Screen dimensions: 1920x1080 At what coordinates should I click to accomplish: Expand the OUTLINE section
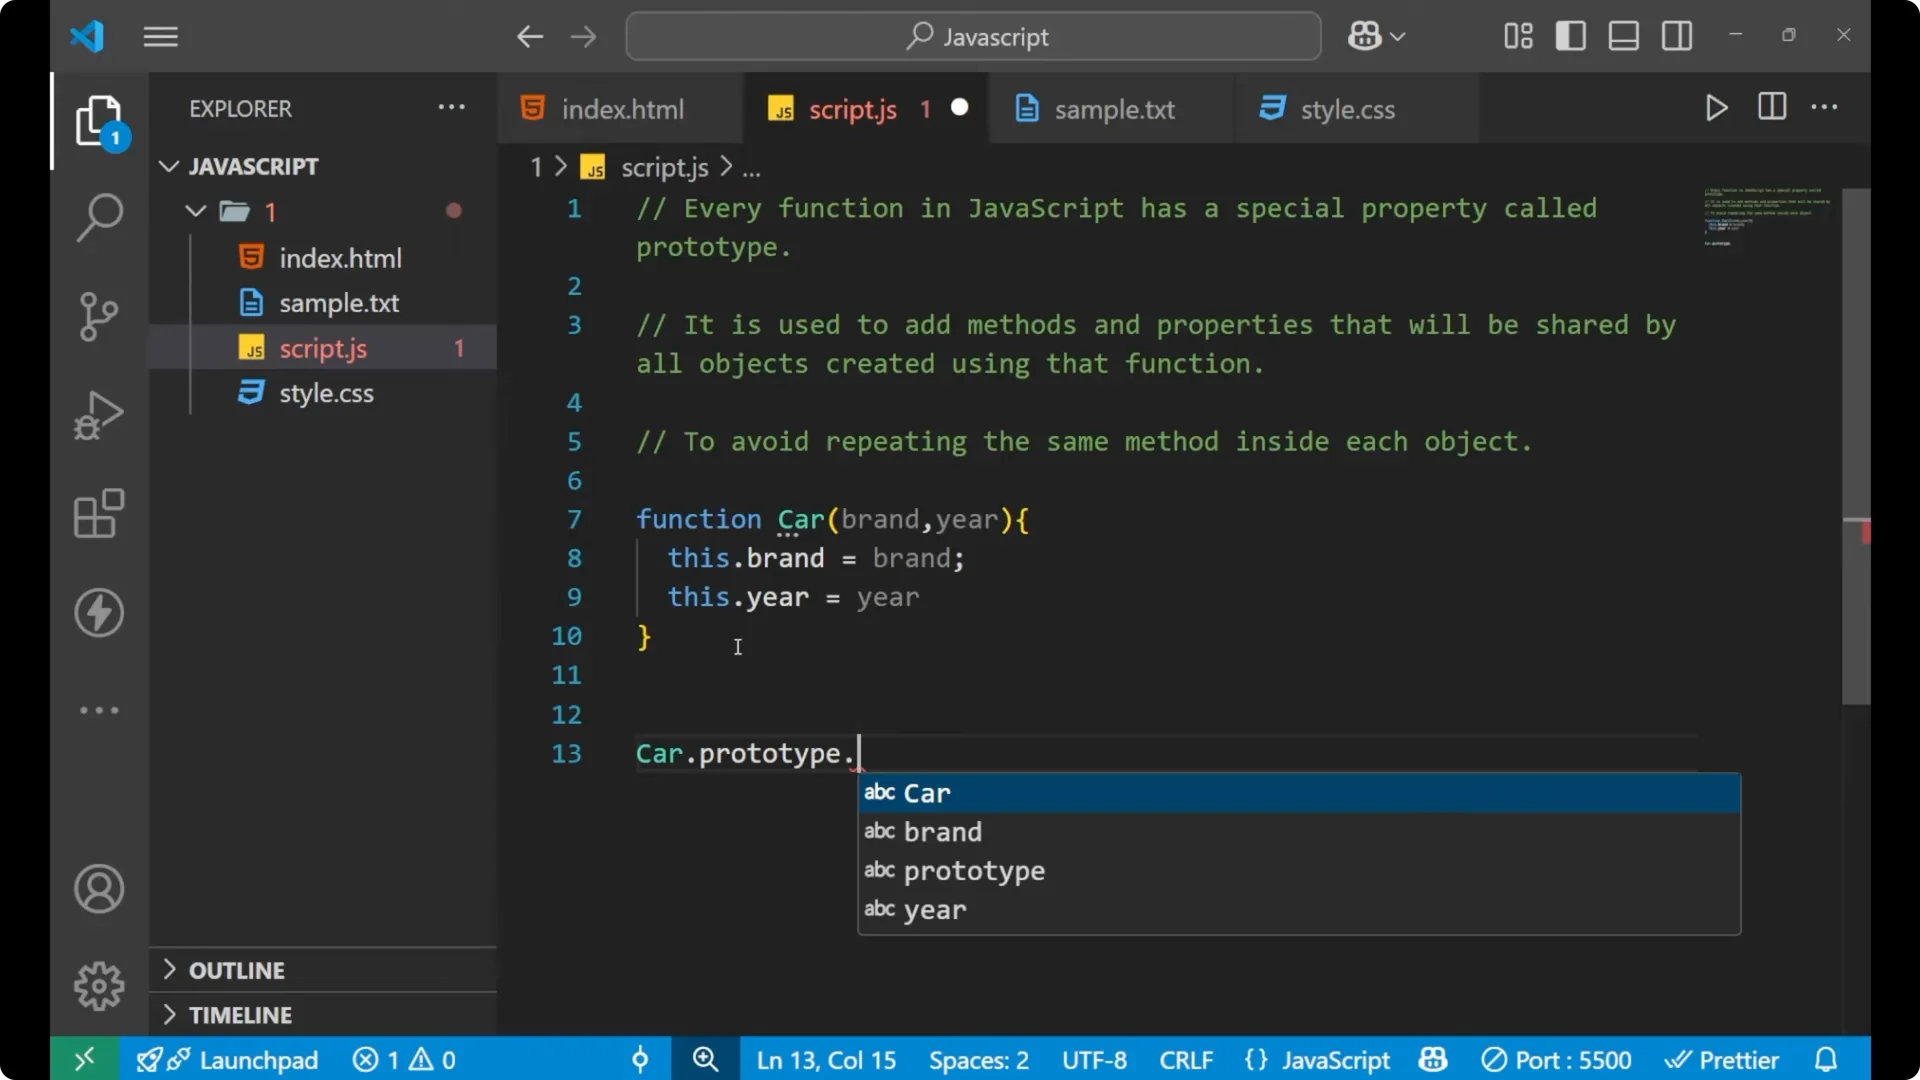tap(237, 969)
